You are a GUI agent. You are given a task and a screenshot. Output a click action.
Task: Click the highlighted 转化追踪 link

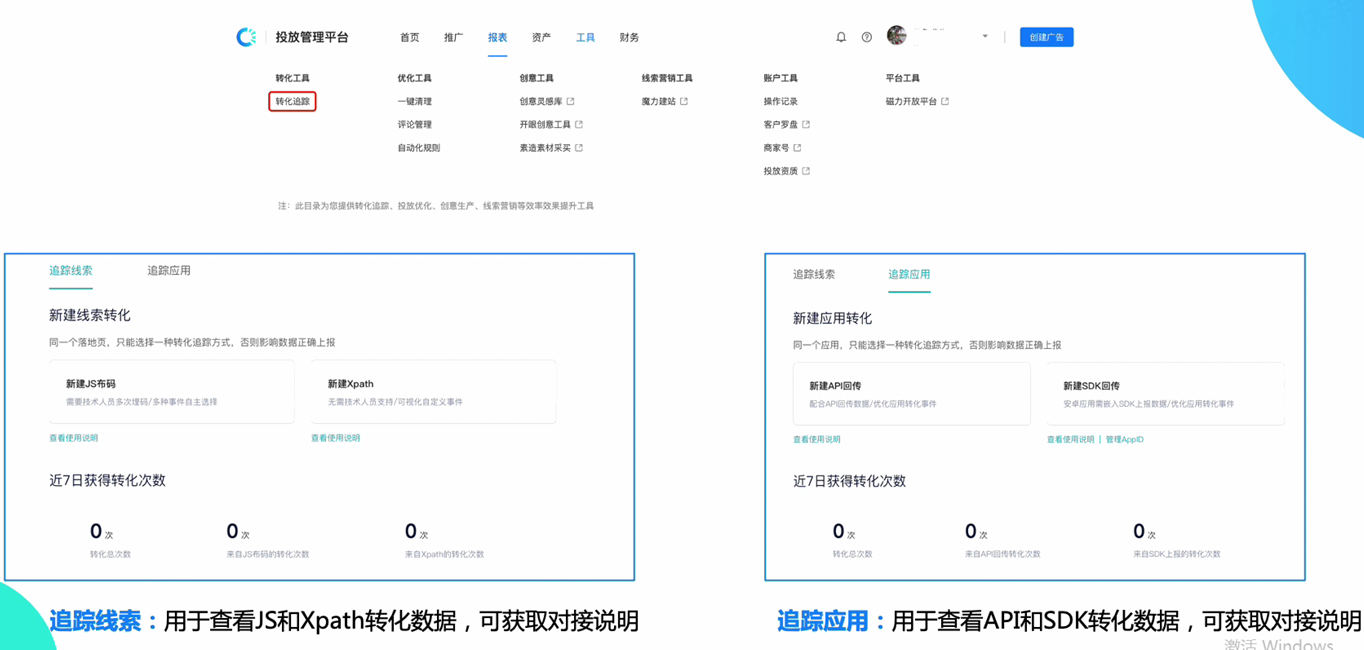pos(292,101)
